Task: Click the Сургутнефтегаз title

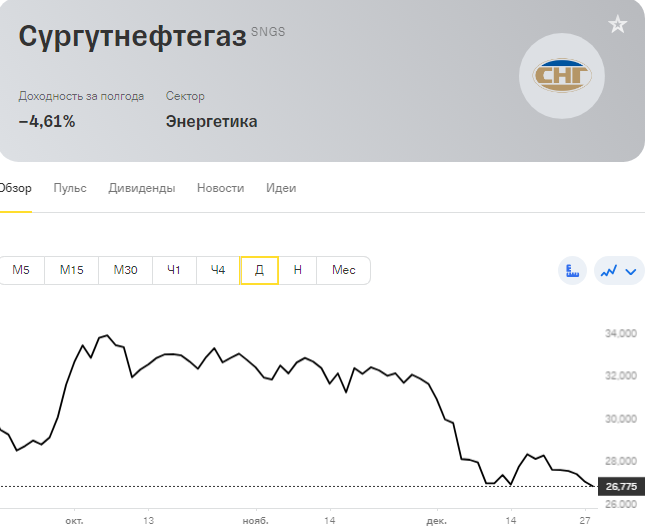Action: [x=132, y=36]
